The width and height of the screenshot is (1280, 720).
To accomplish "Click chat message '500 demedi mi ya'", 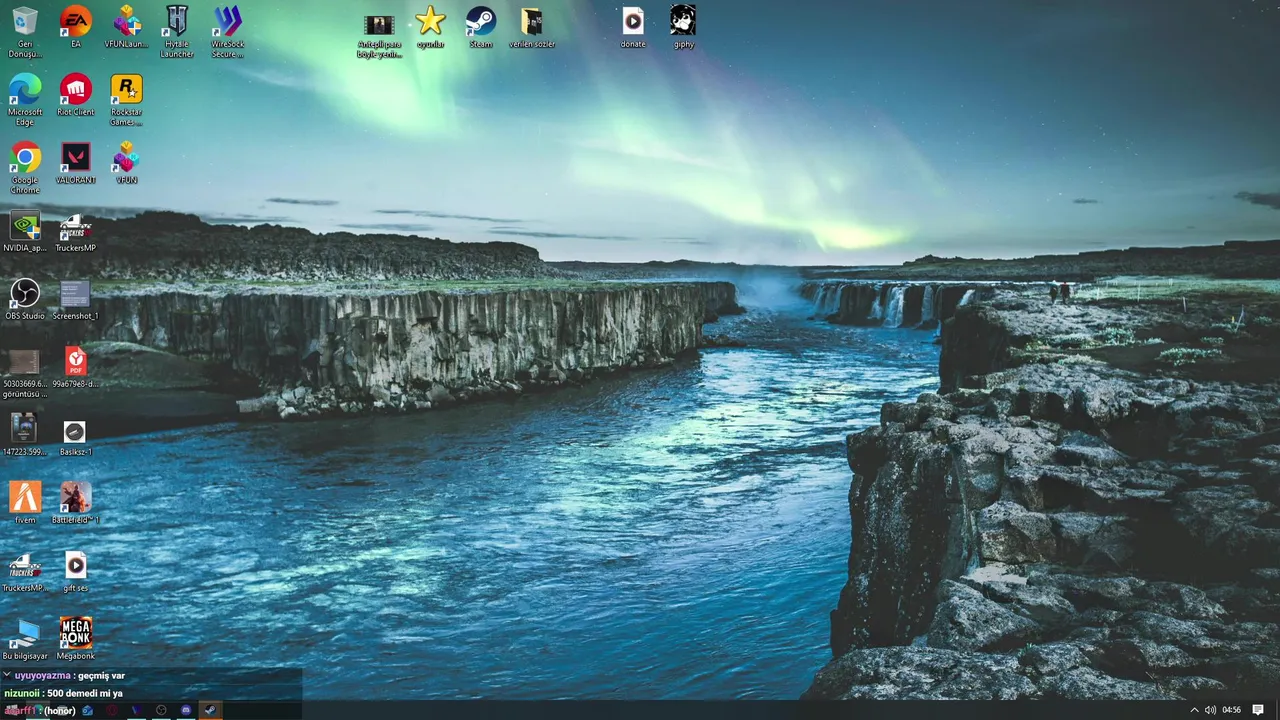I will [x=85, y=693].
